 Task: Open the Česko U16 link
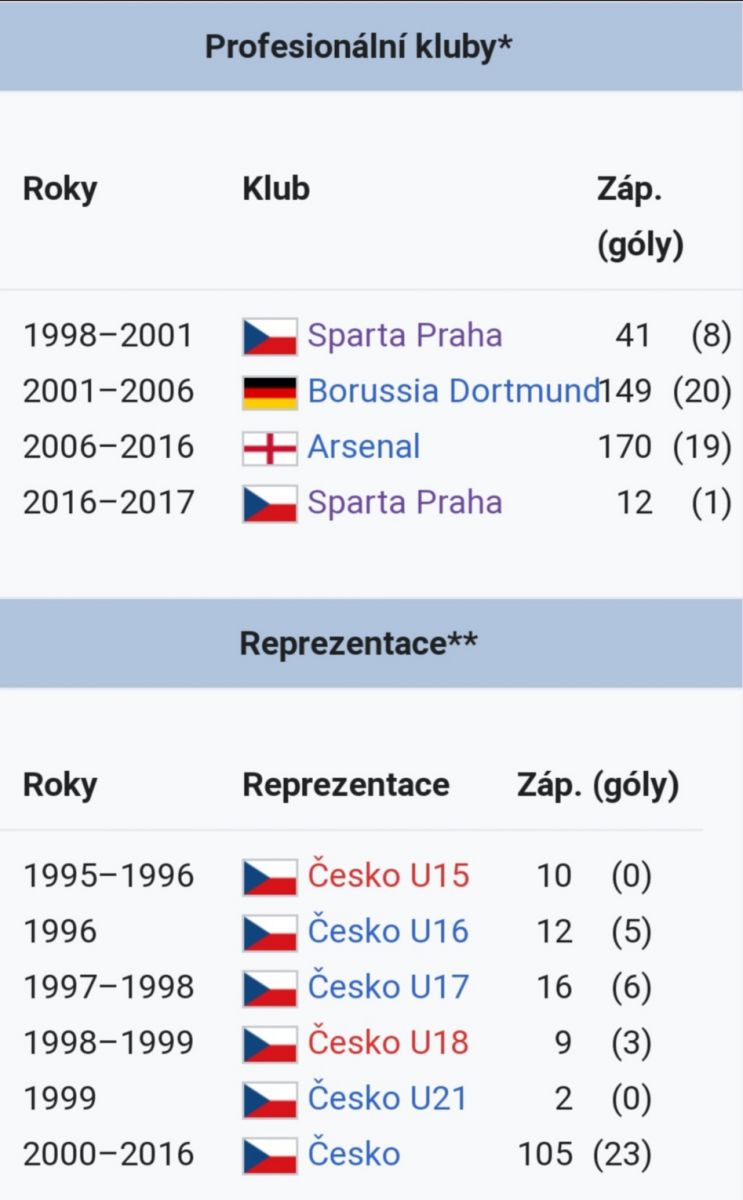(388, 932)
